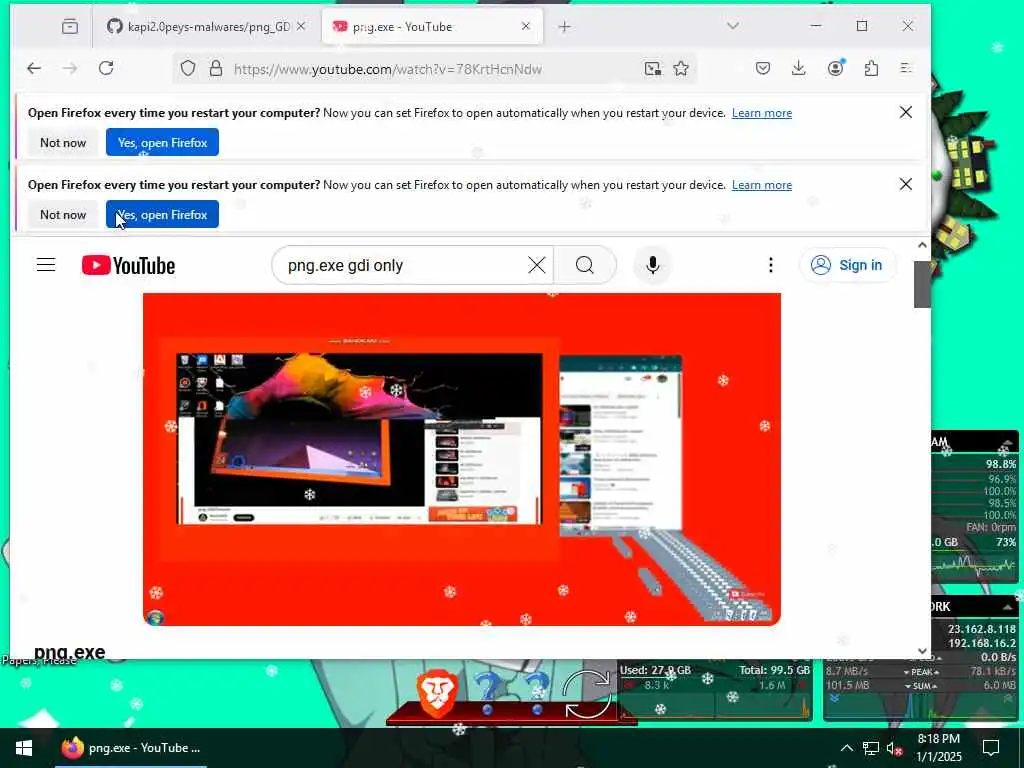Go to YouTube home via logo
Image resolution: width=1024 pixels, height=768 pixels.
pyautogui.click(x=129, y=265)
